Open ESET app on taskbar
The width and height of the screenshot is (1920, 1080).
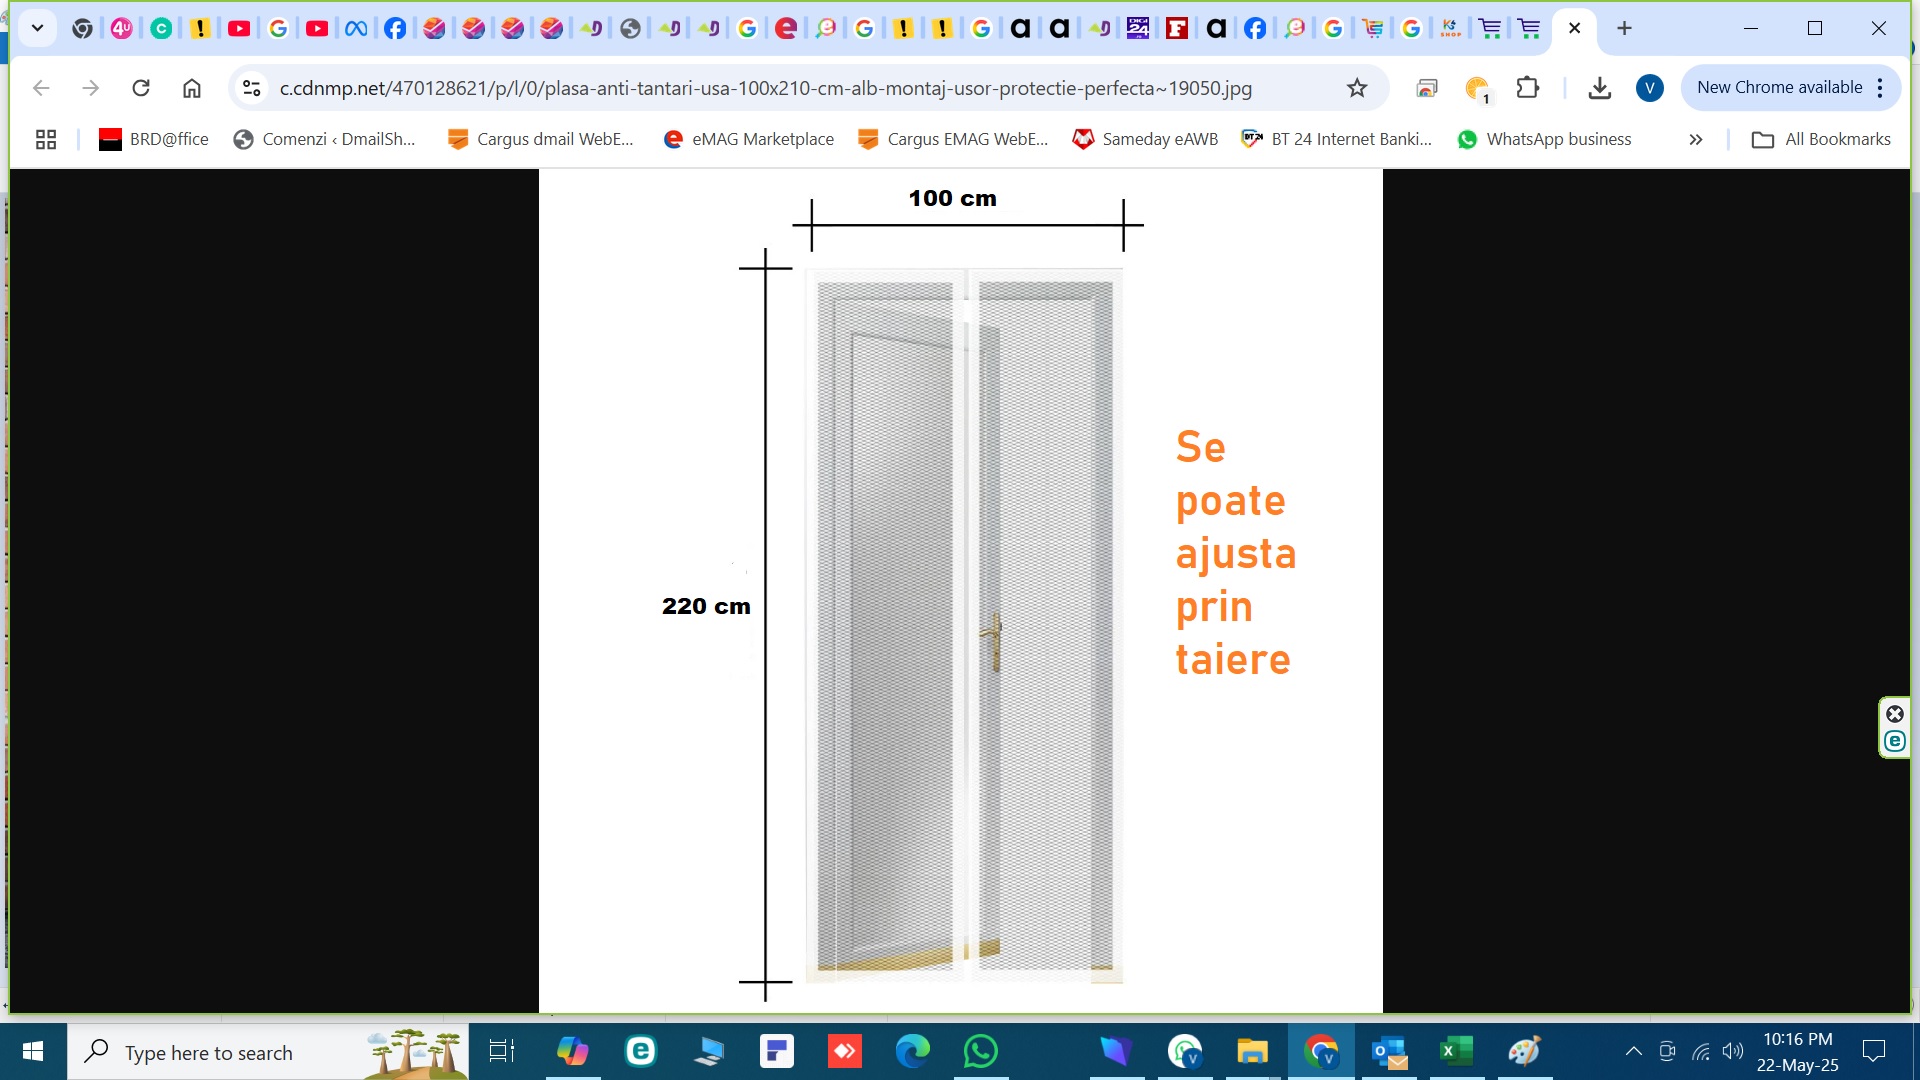(641, 1052)
